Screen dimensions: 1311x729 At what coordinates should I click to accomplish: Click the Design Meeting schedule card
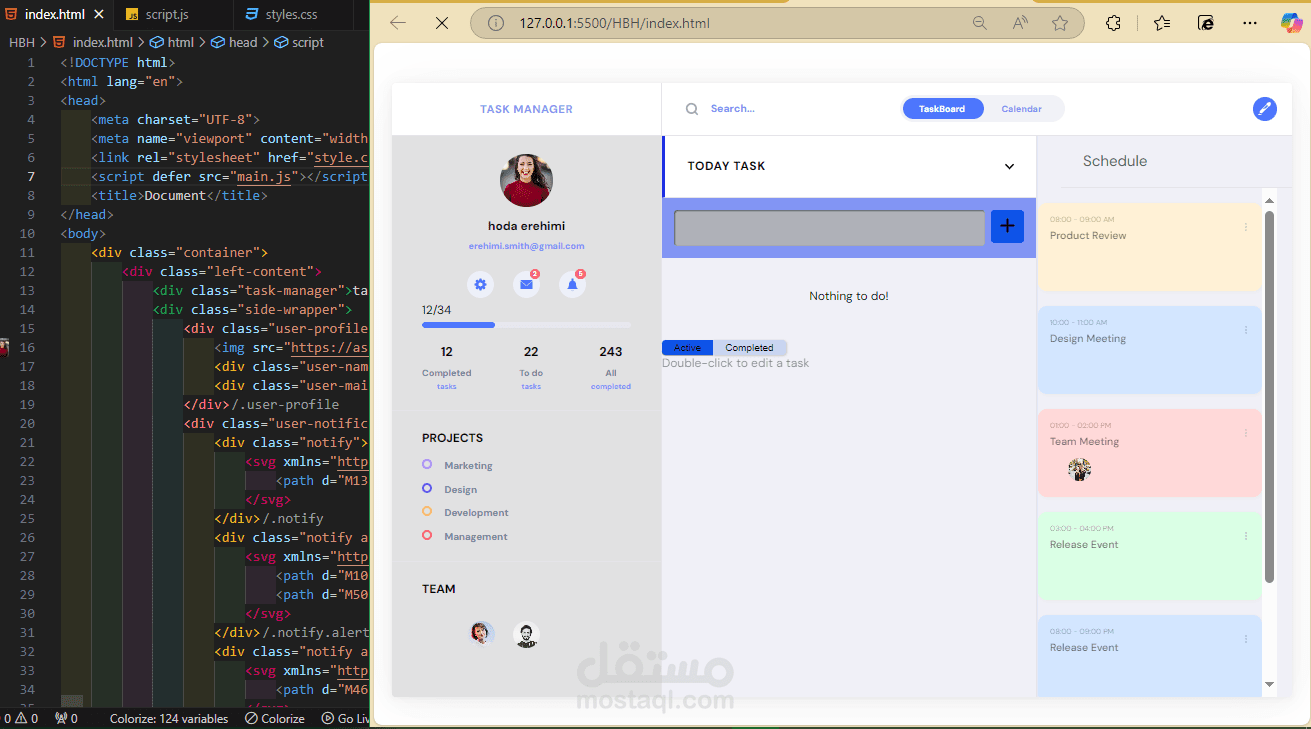(x=1150, y=350)
